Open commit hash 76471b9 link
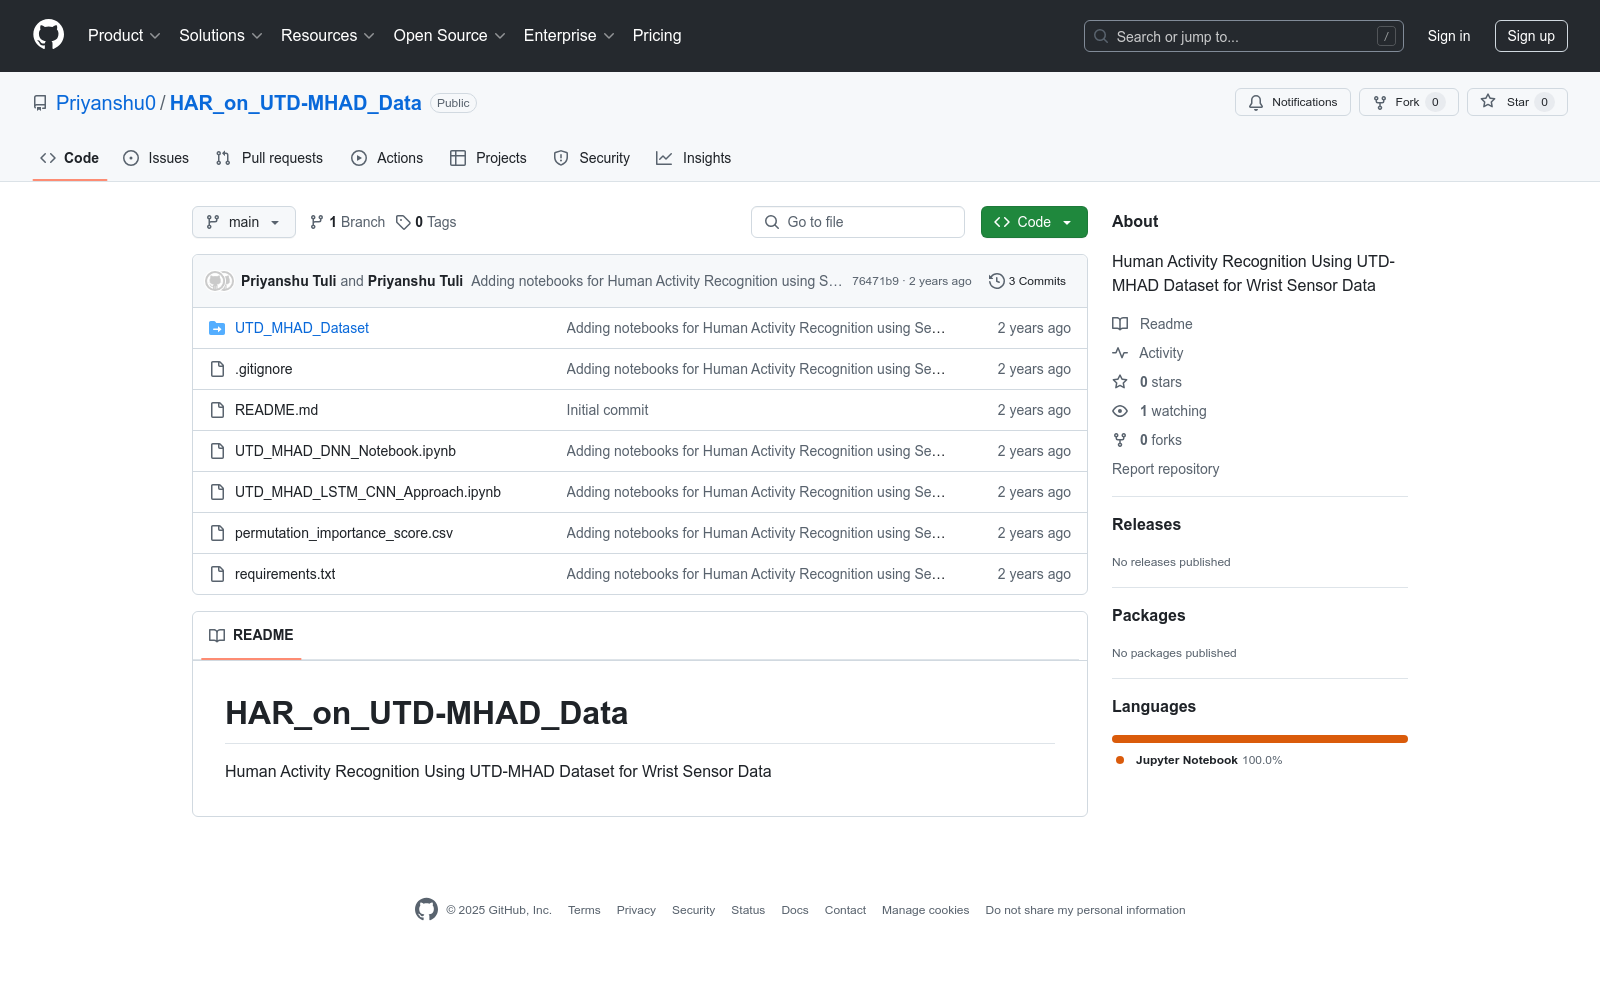The height and width of the screenshot is (1000, 1600). (x=875, y=281)
